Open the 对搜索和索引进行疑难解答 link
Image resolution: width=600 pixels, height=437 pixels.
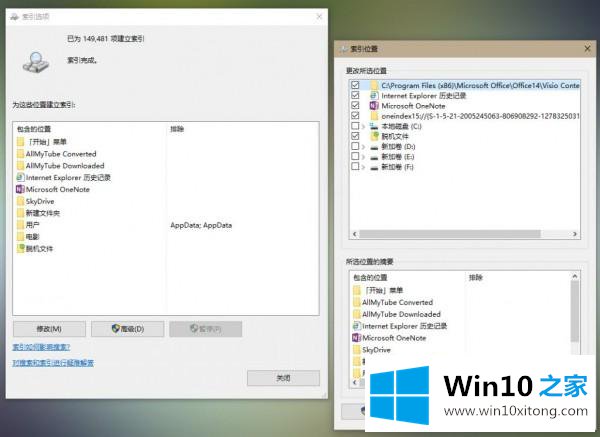pyautogui.click(x=53, y=363)
